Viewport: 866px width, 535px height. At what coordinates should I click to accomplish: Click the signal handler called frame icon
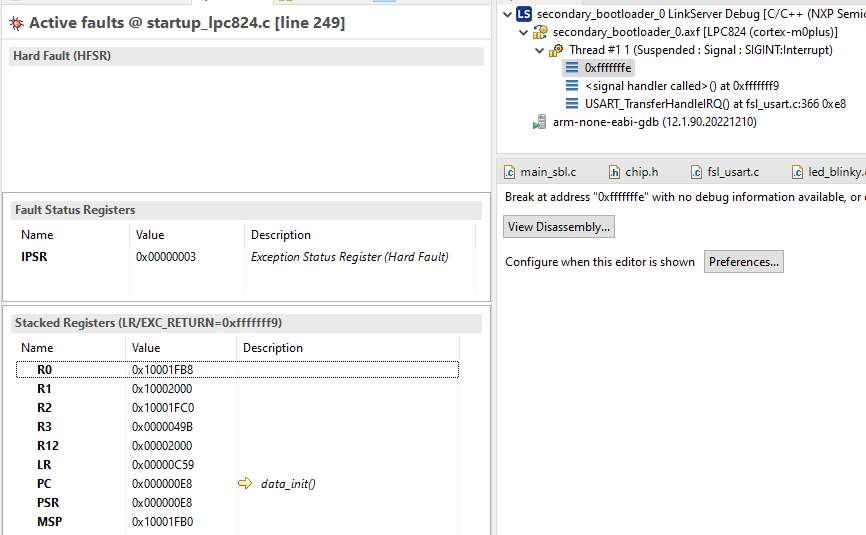click(x=572, y=86)
